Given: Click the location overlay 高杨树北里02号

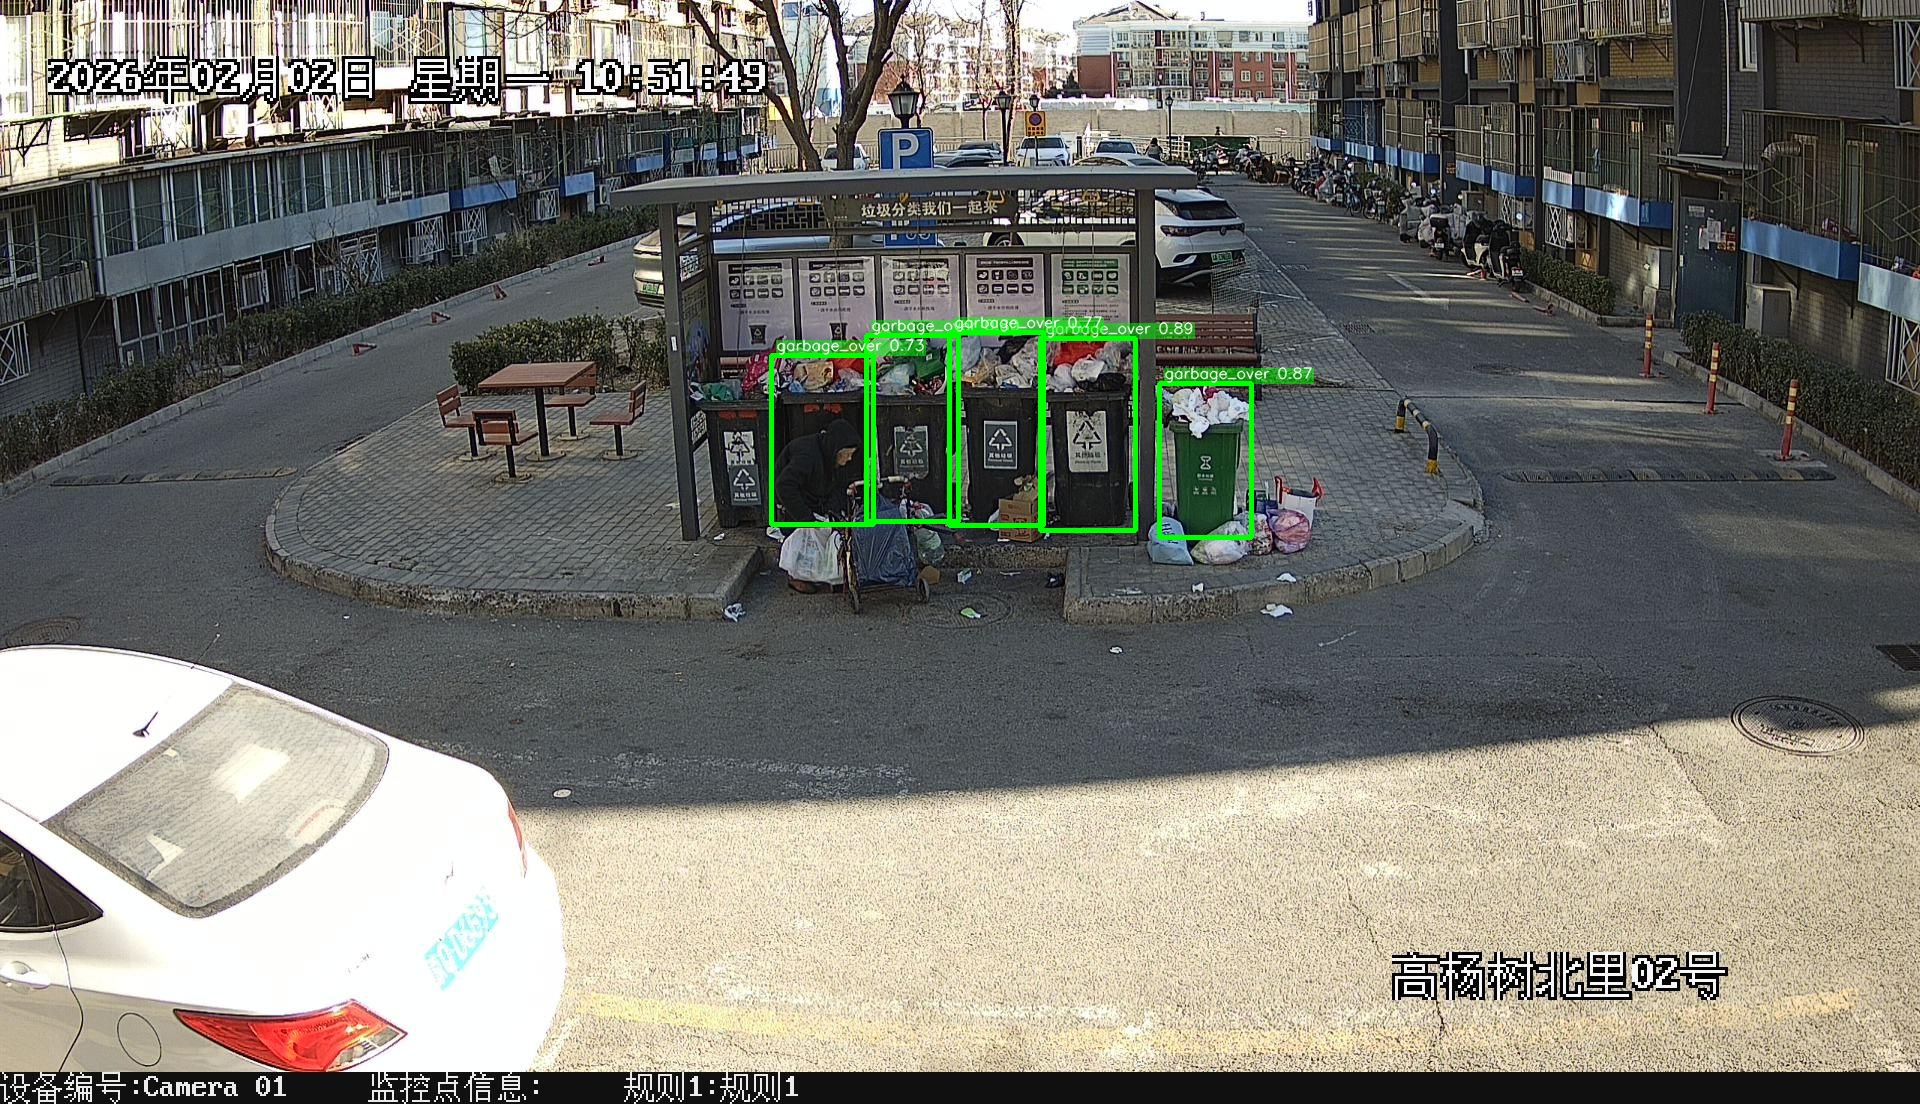Looking at the screenshot, I should click(1558, 975).
